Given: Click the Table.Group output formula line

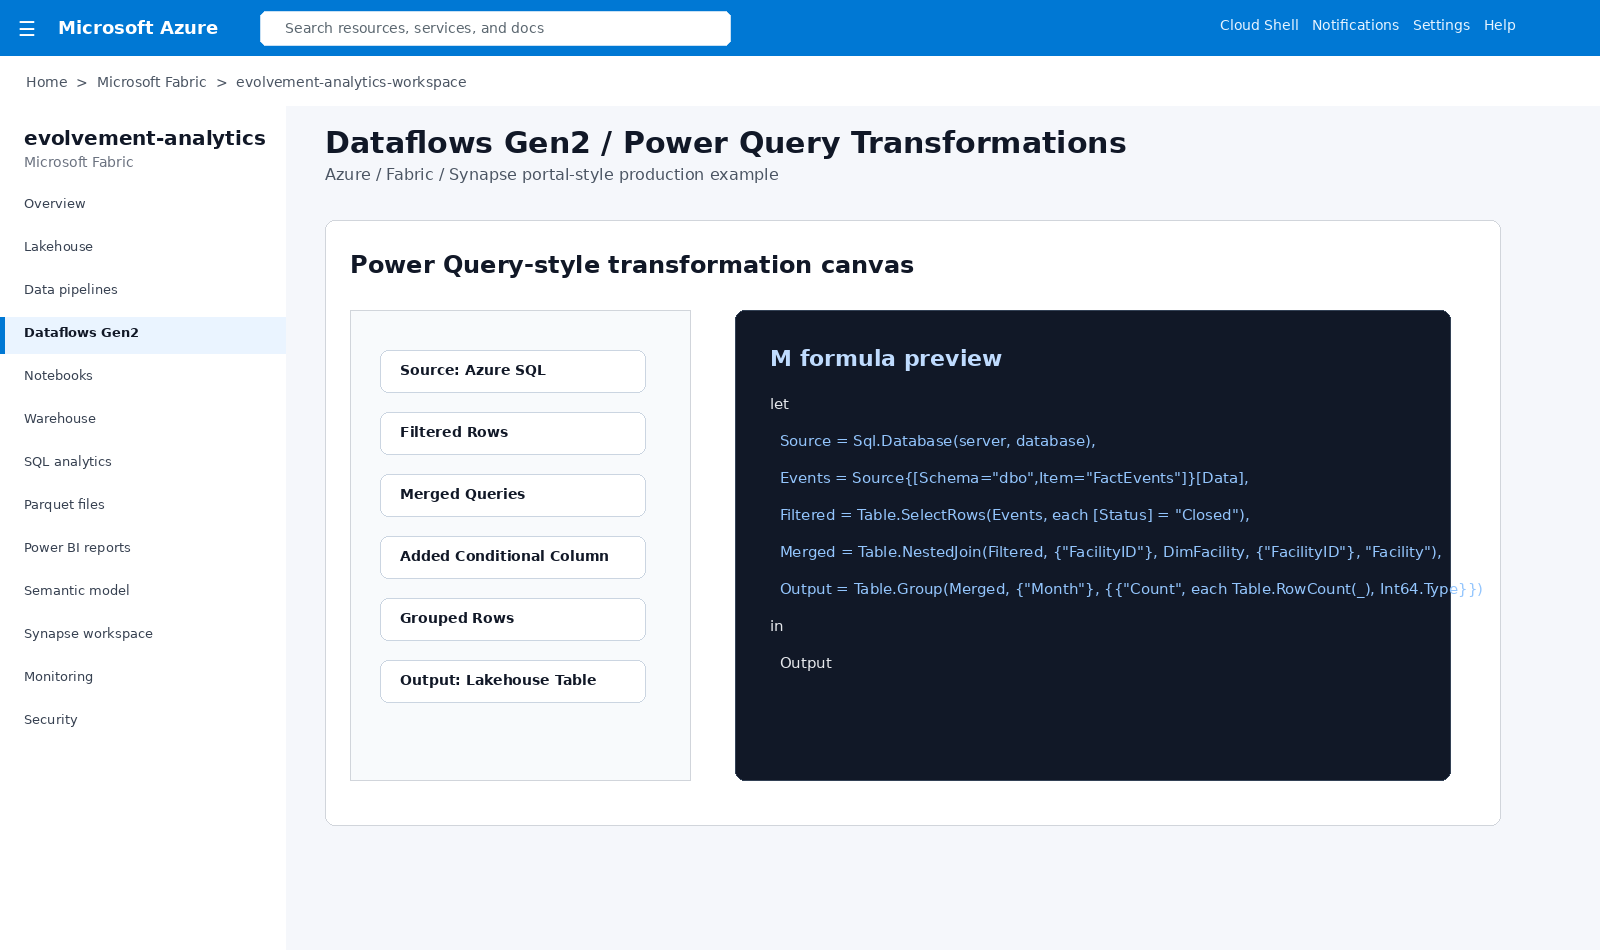Looking at the screenshot, I should pos(1131,589).
